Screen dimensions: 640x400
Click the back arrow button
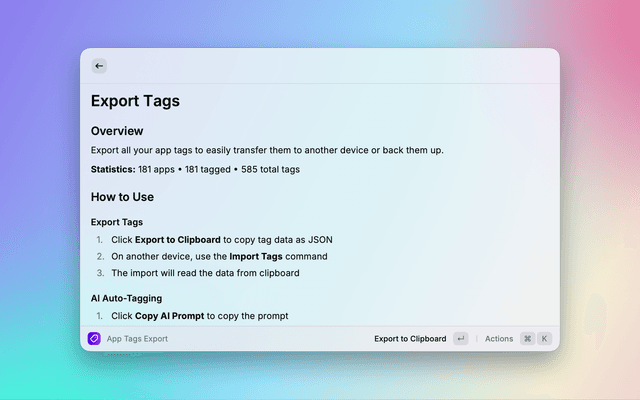point(99,66)
